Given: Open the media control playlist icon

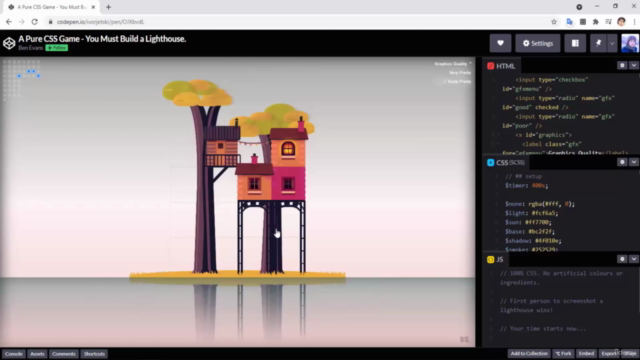Looking at the screenshot, I should 608,22.
